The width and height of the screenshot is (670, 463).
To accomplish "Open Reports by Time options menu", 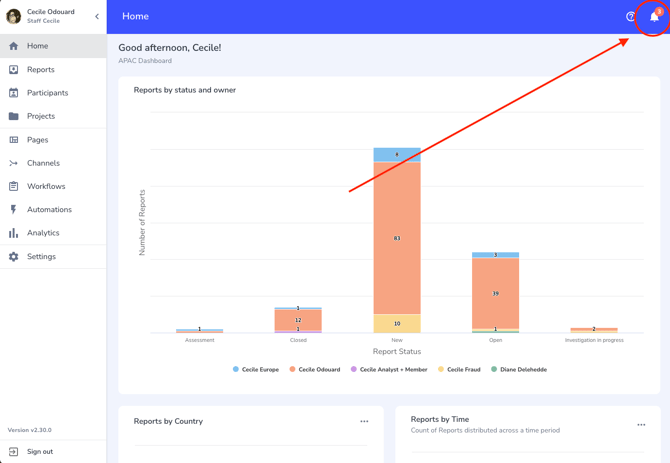I will point(641,425).
